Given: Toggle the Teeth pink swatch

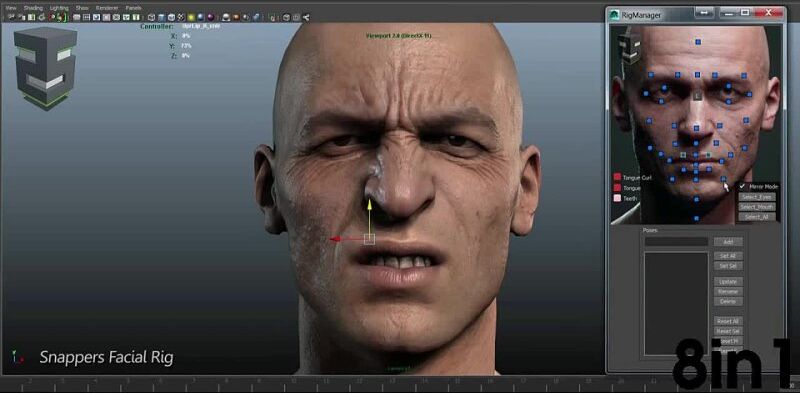Looking at the screenshot, I should (x=617, y=198).
